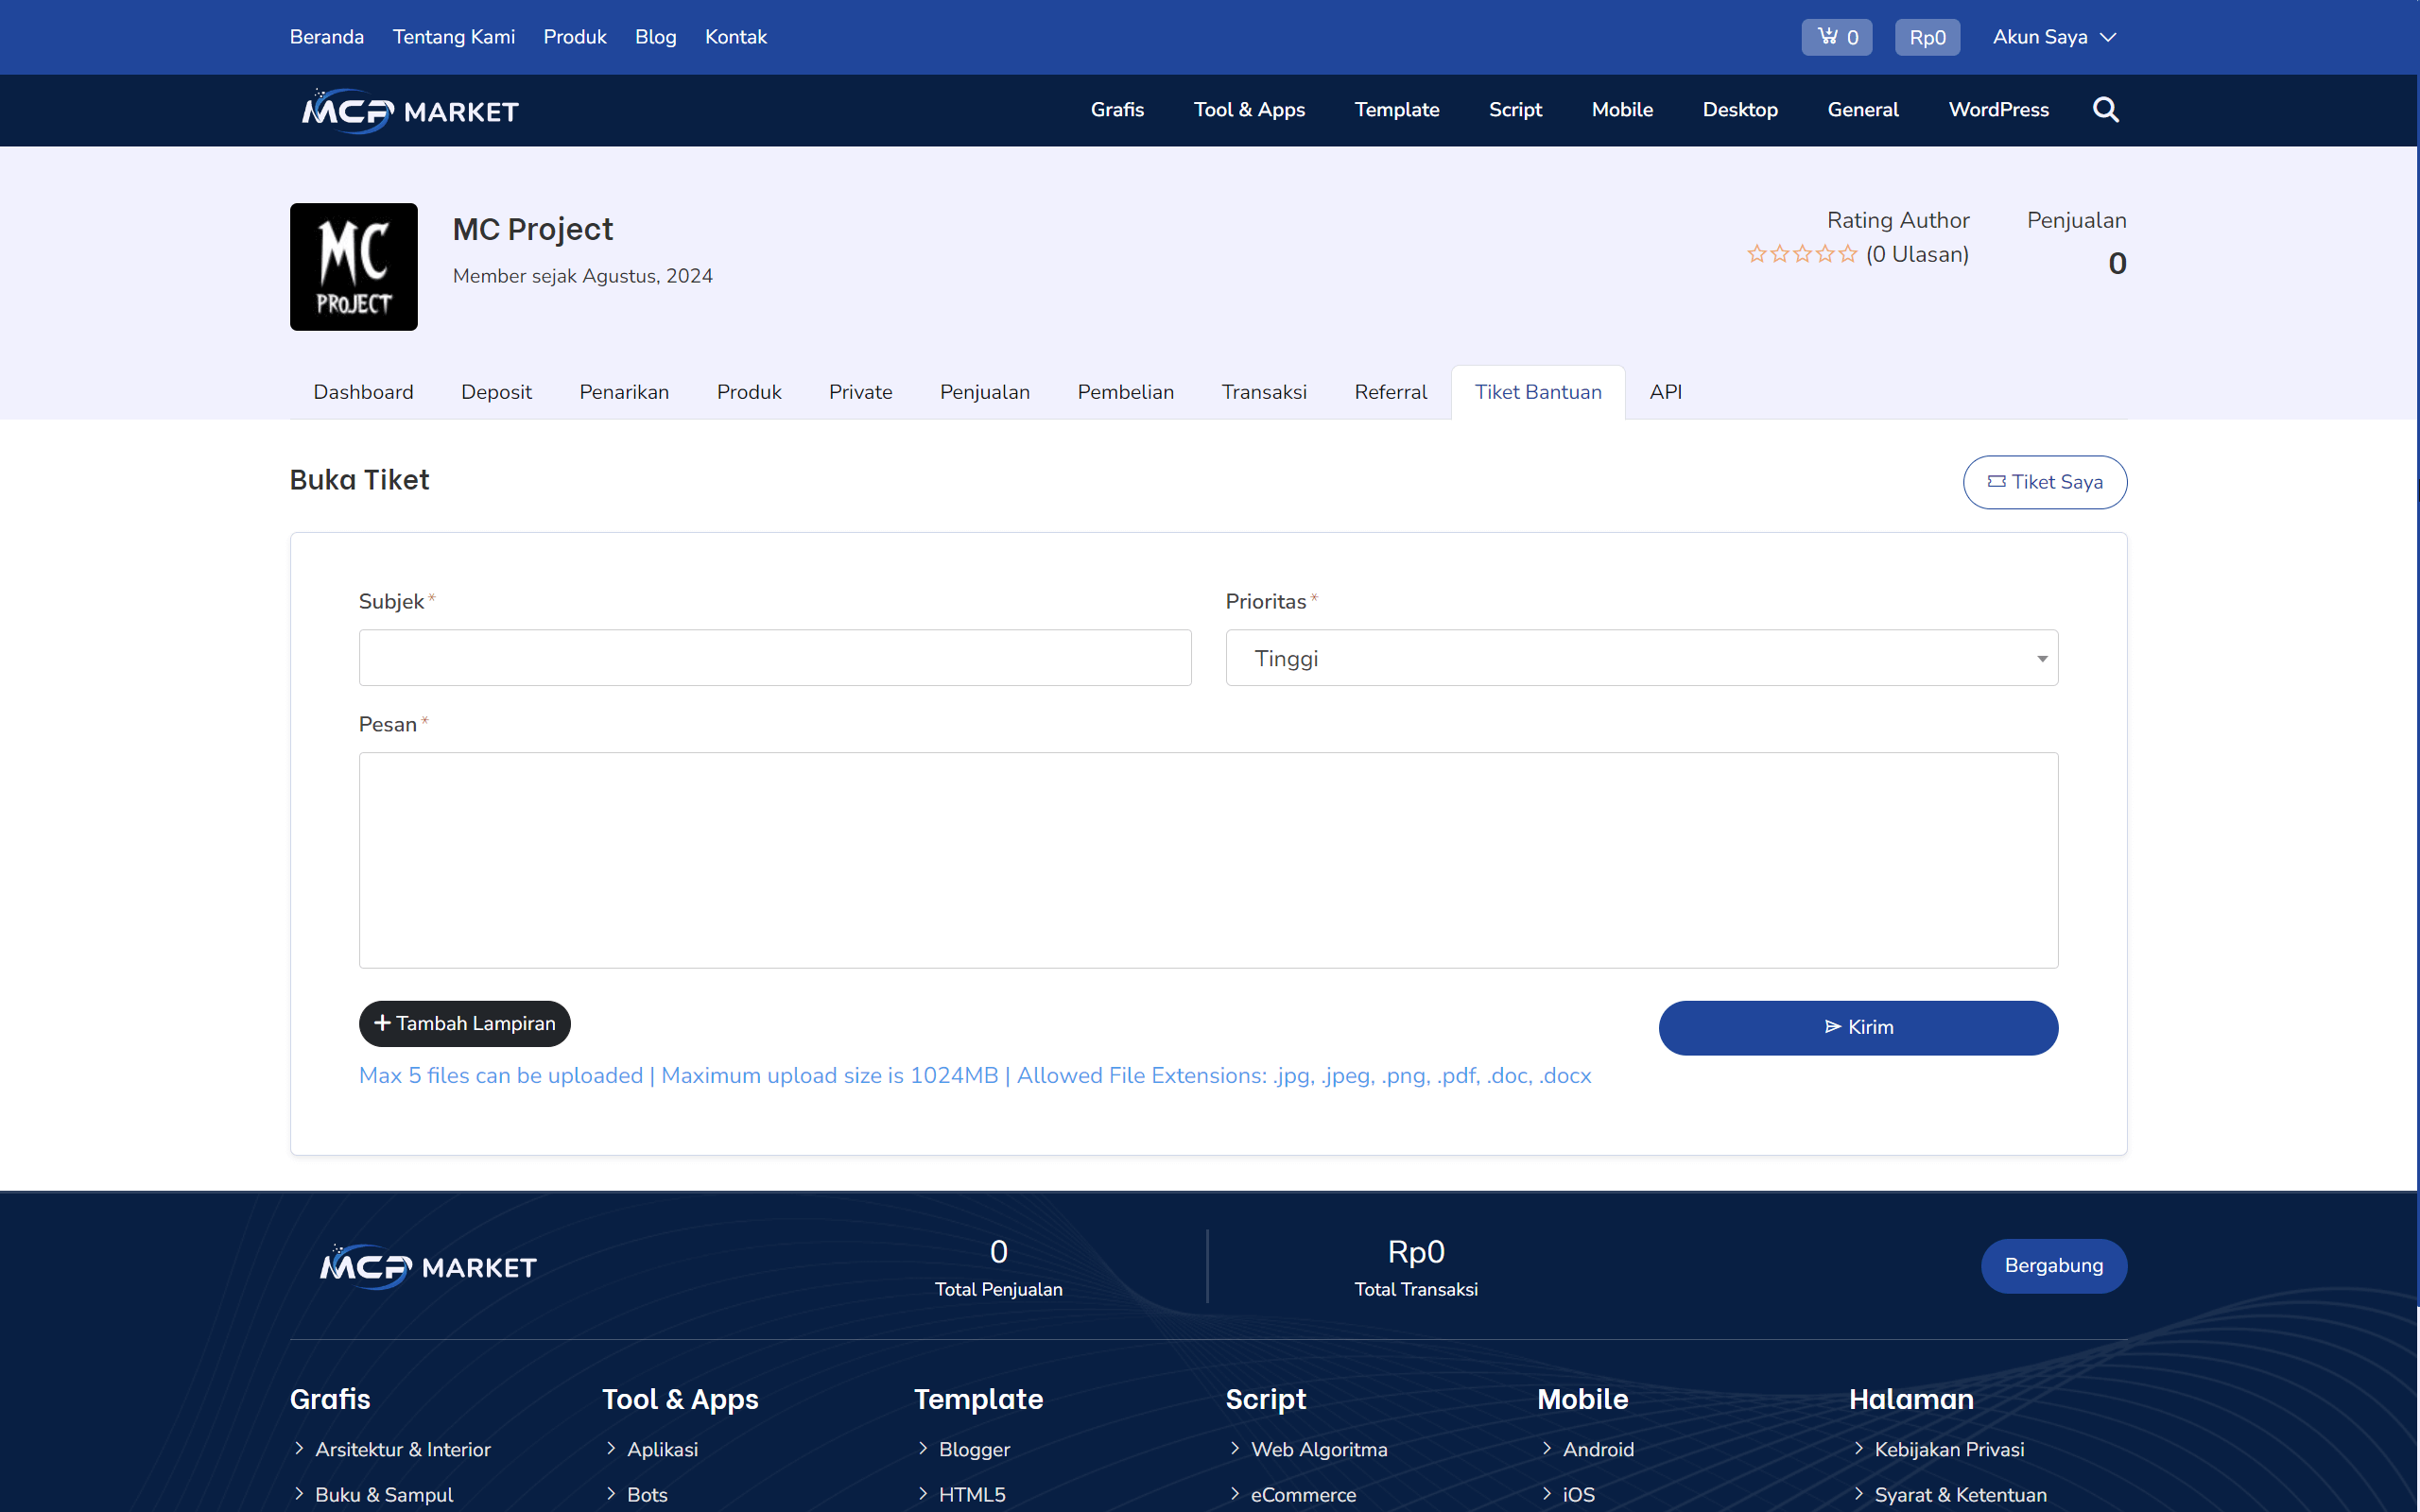Open the Blog menu item
The width and height of the screenshot is (2420, 1512).
[x=655, y=36]
